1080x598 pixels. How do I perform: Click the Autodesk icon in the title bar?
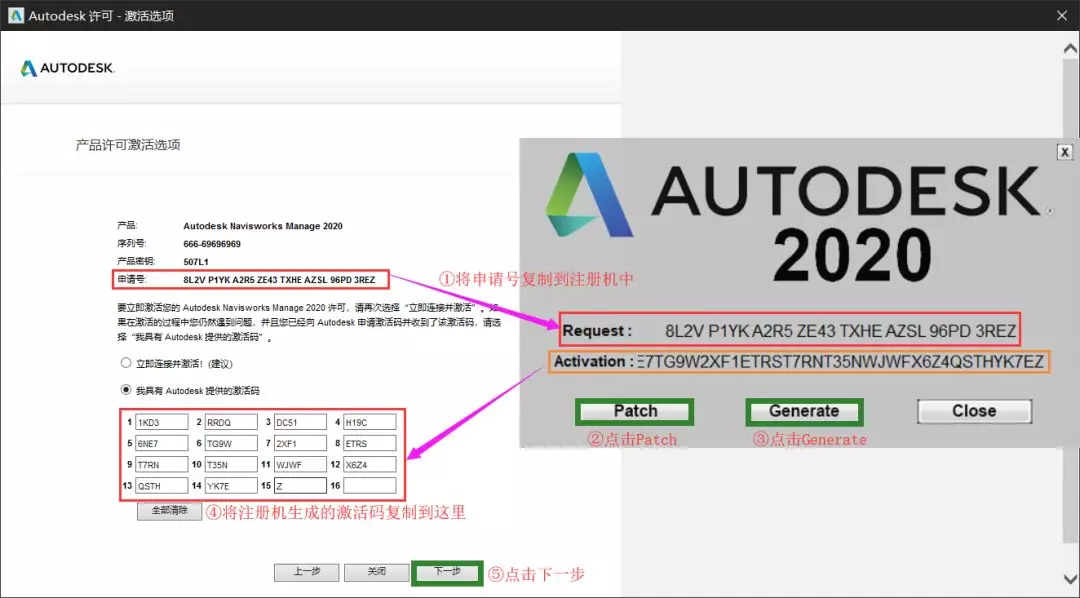15,15
